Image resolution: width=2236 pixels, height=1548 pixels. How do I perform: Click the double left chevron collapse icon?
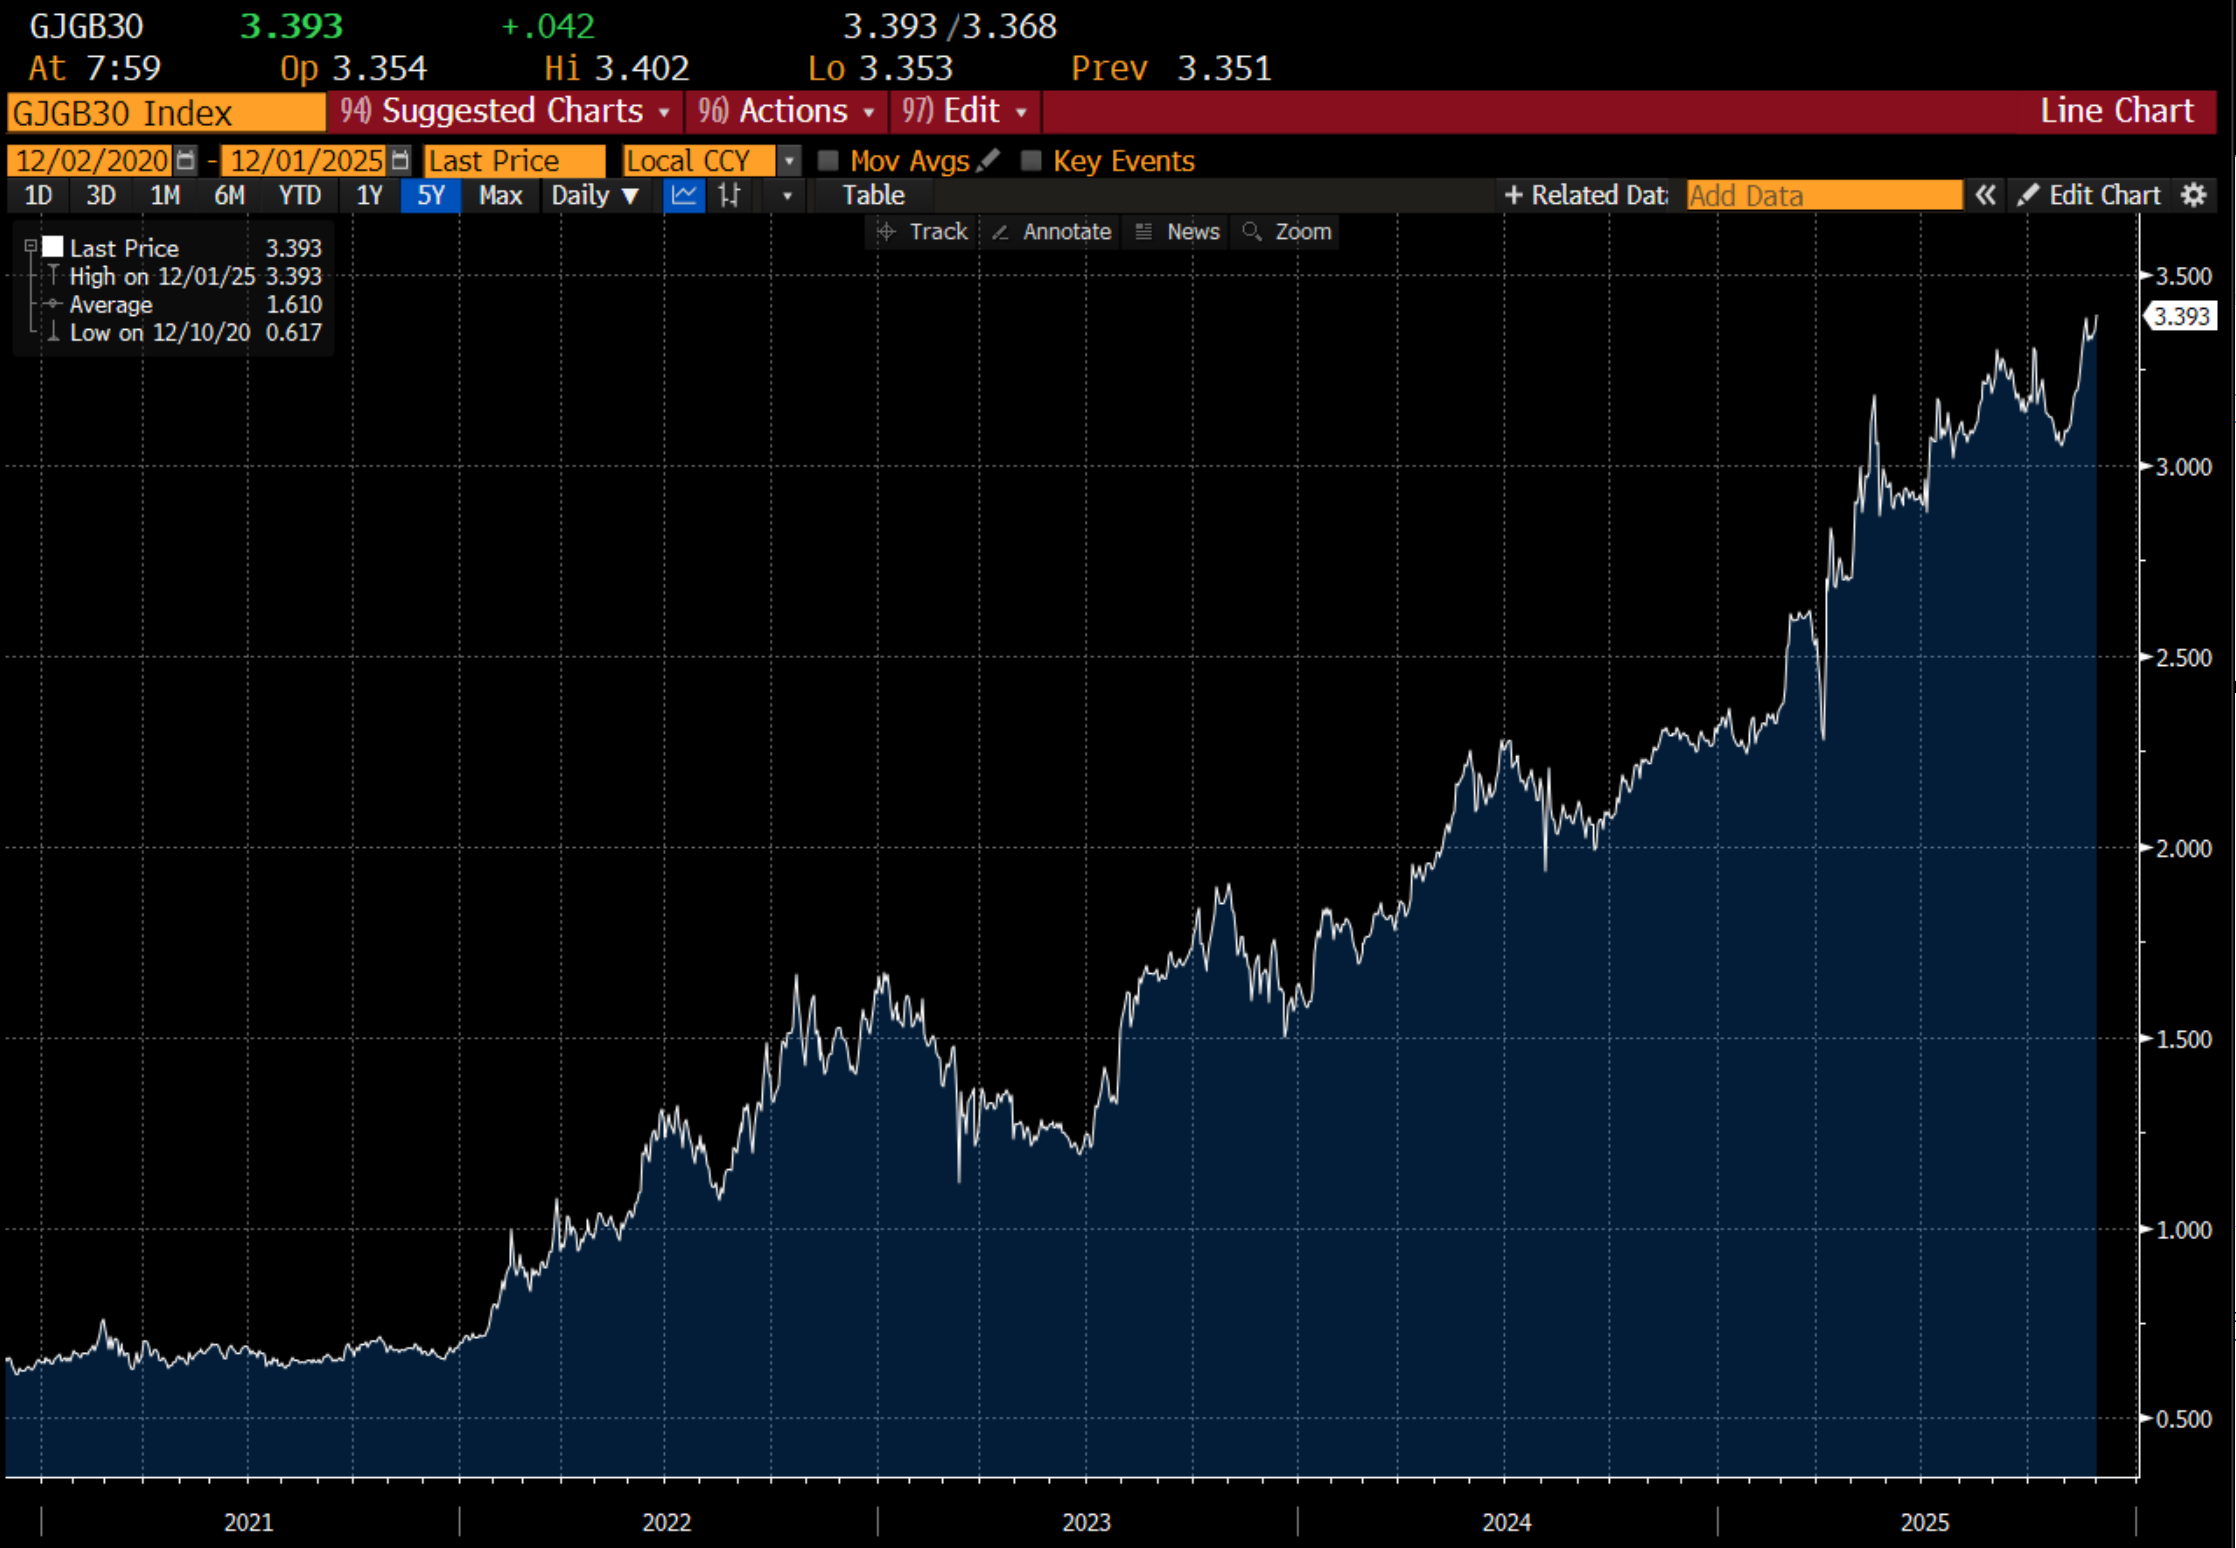click(1985, 195)
